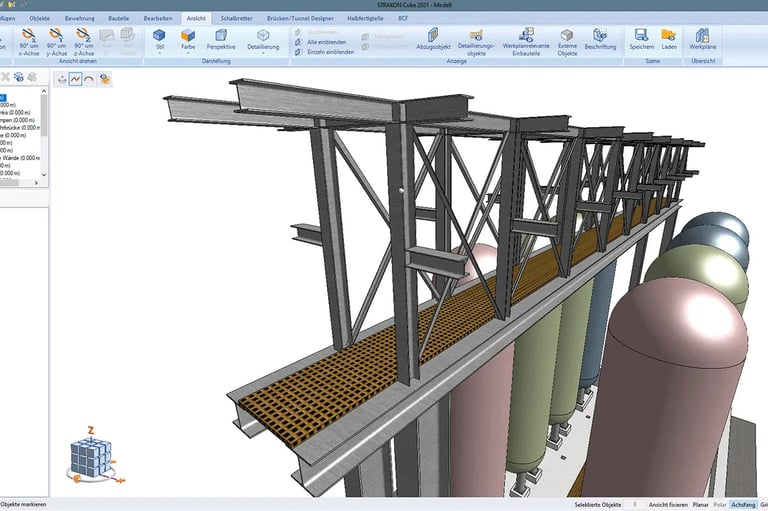Toggle Achsfang in status bar
The image size is (768, 511).
pyautogui.click(x=743, y=505)
